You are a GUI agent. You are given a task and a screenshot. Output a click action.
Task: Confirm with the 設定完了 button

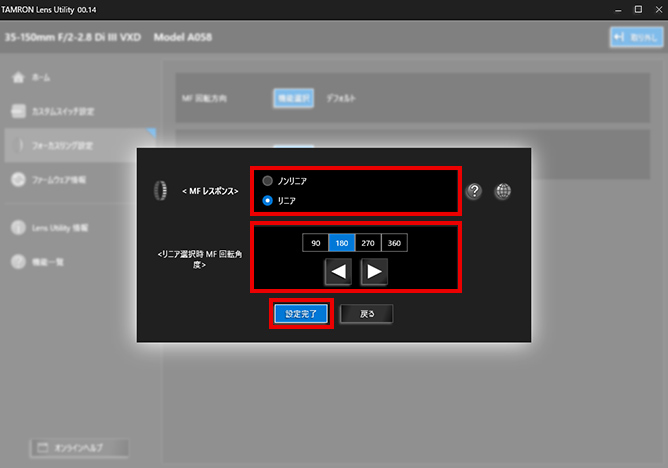point(301,314)
